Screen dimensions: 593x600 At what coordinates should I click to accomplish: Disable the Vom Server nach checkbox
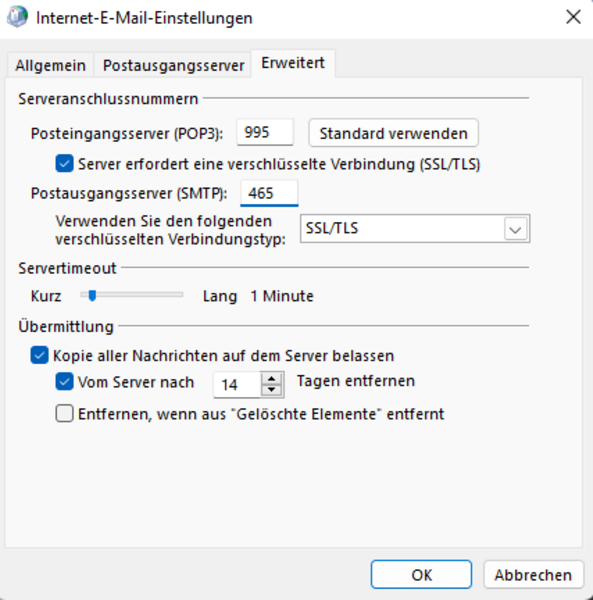[64, 382]
